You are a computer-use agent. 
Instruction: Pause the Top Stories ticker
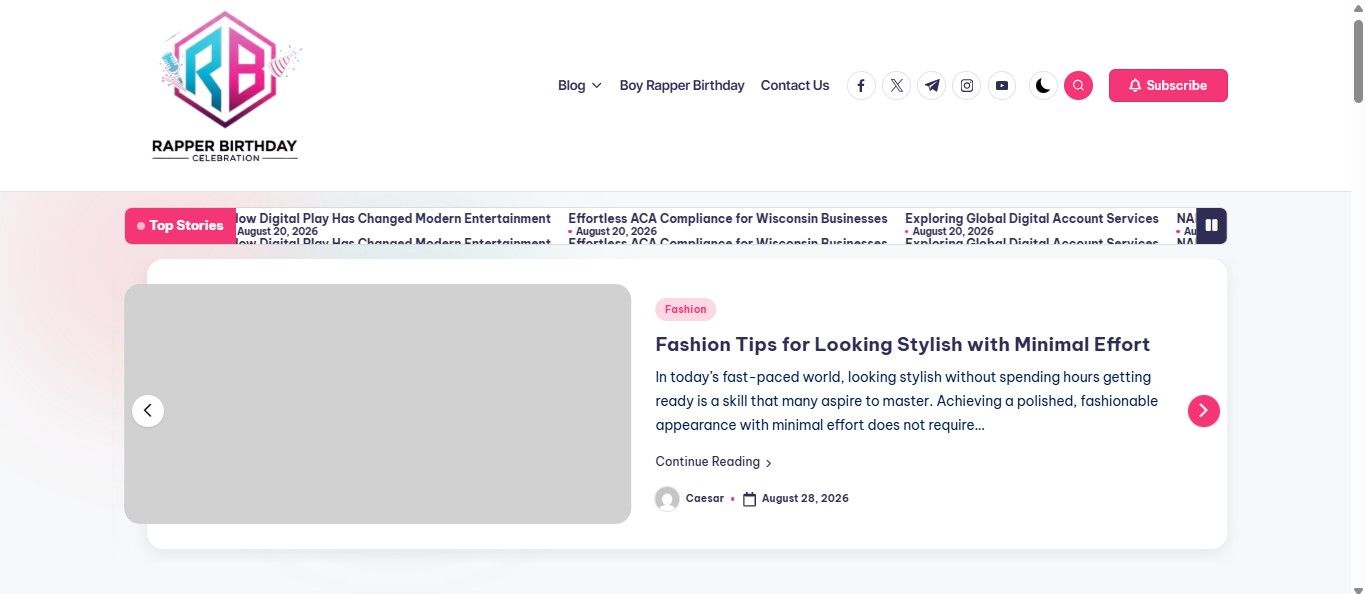[1211, 226]
